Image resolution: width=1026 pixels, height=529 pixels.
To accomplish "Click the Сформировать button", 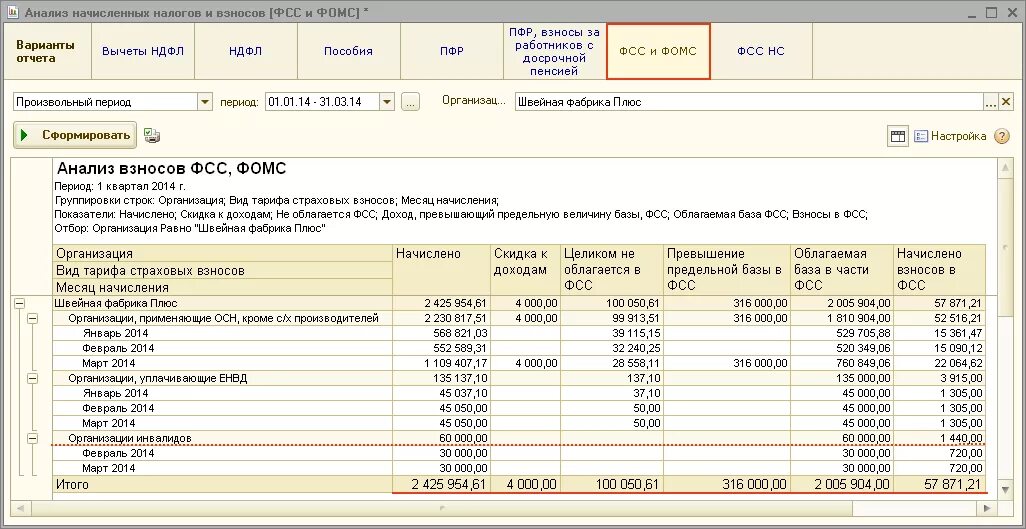I will coord(75,136).
